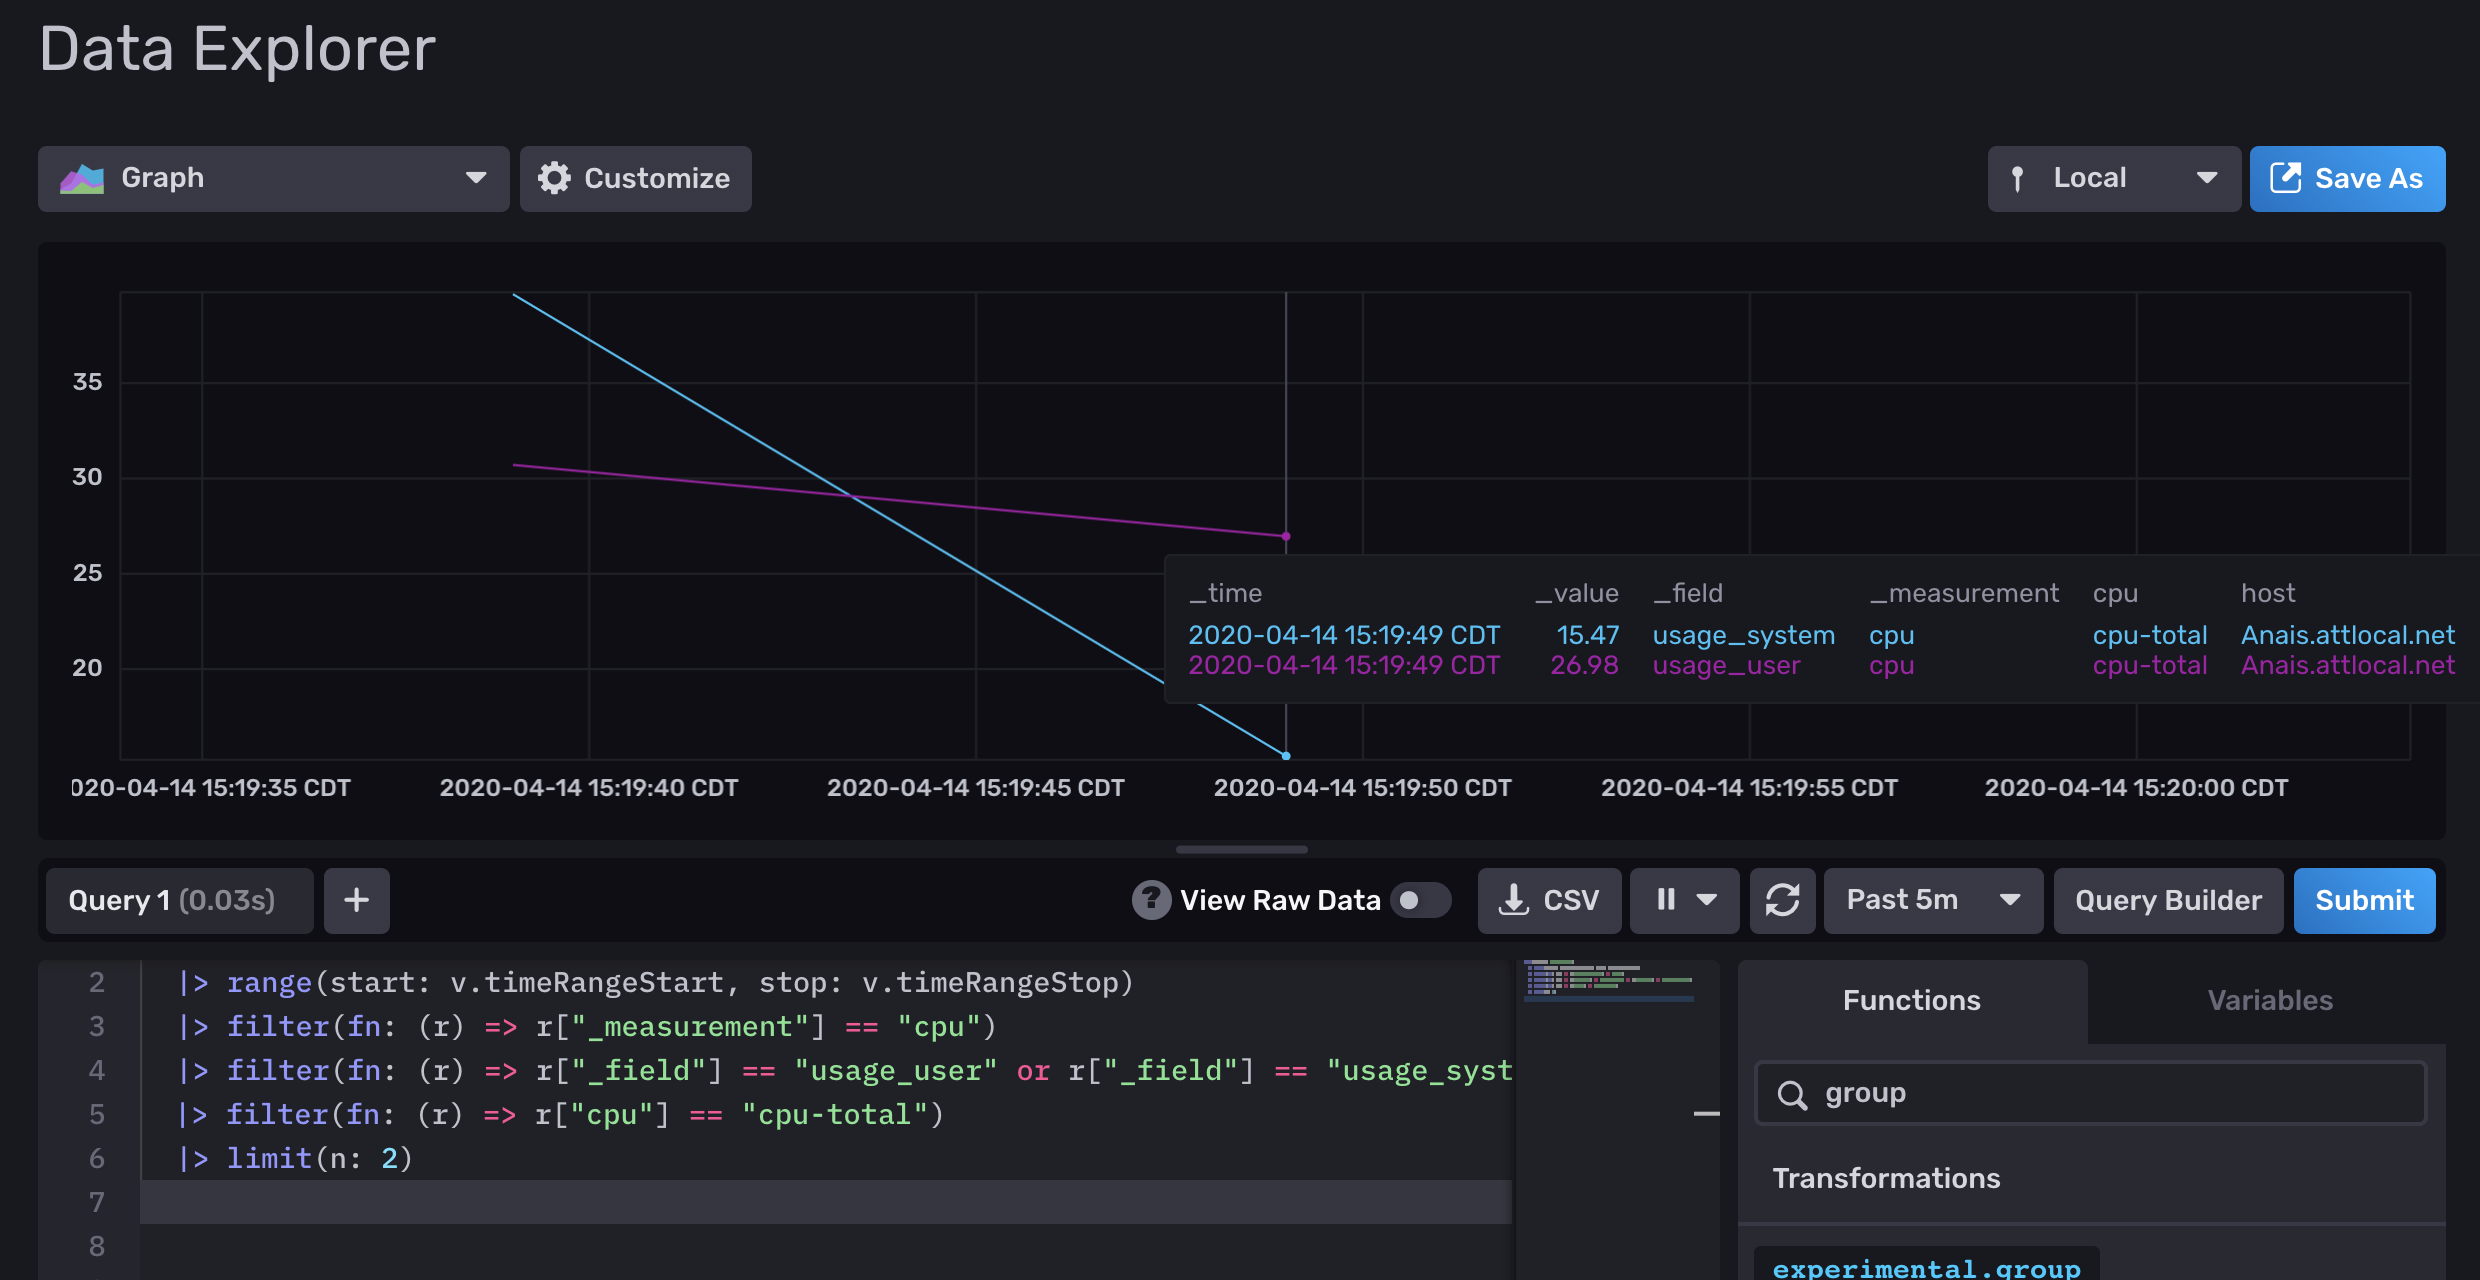Toggle the View Raw Data switch

pos(1420,900)
